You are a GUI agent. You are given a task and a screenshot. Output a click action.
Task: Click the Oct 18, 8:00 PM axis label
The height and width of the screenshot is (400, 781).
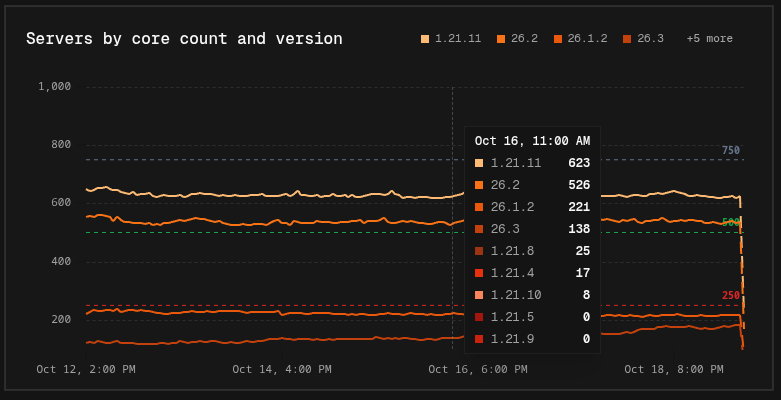tap(674, 370)
